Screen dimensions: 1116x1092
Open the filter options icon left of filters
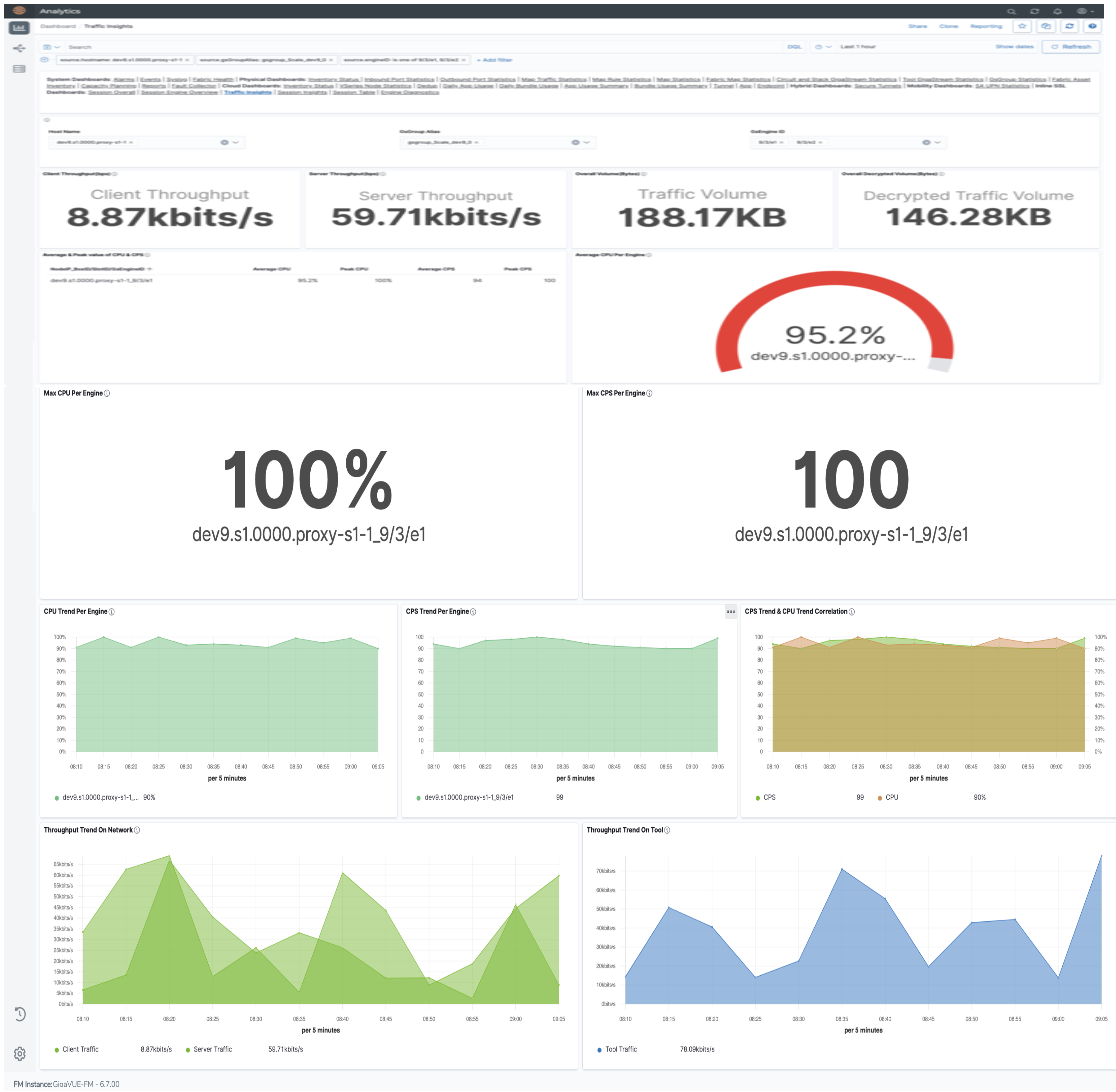pyautogui.click(x=45, y=60)
